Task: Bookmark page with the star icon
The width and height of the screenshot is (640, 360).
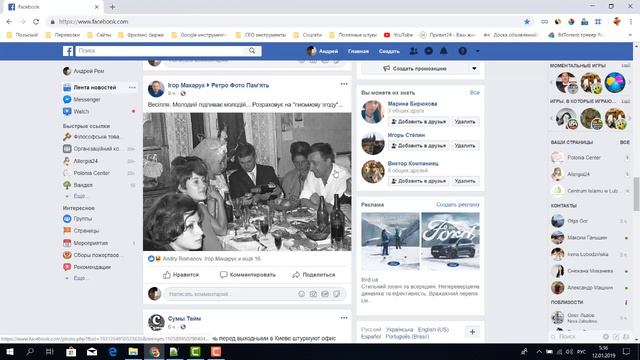Action: [x=527, y=22]
